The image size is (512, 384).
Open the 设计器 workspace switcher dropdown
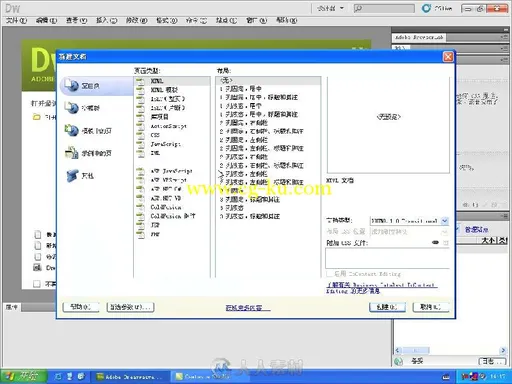tap(330, 8)
